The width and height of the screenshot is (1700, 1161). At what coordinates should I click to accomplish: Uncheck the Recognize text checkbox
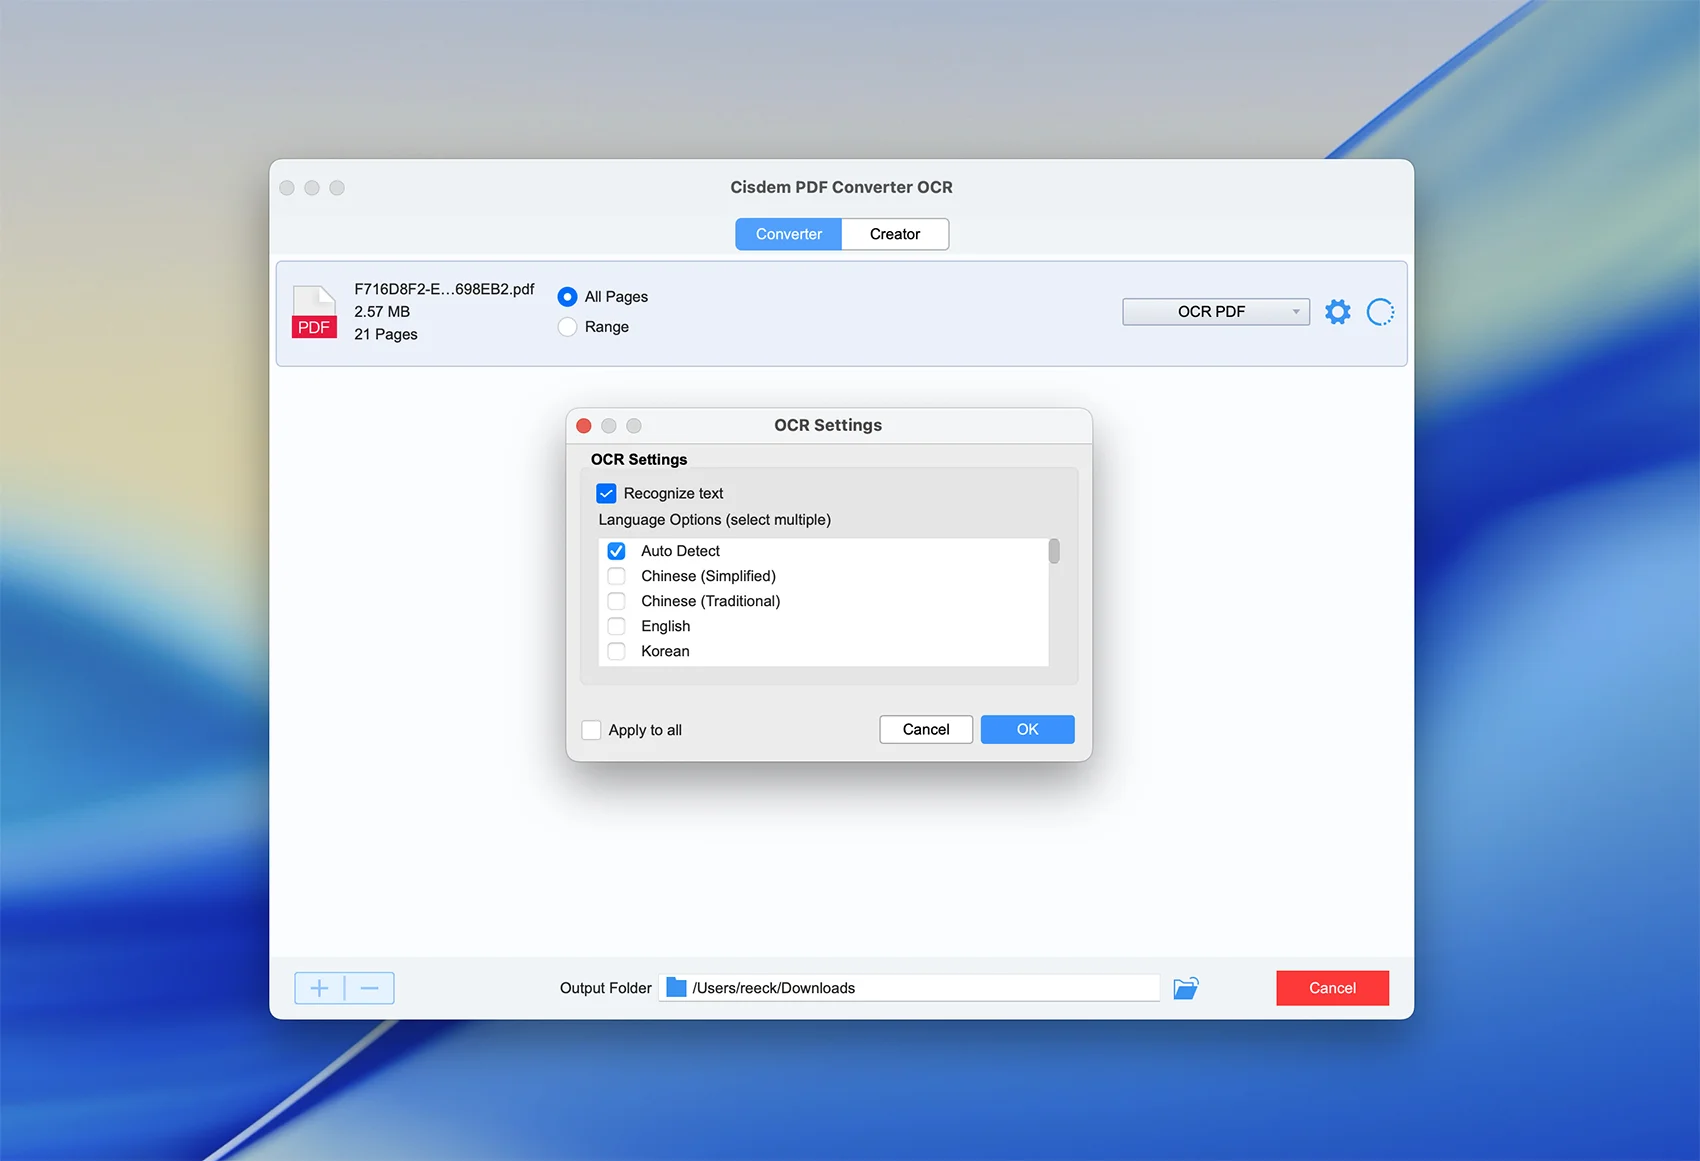(606, 493)
